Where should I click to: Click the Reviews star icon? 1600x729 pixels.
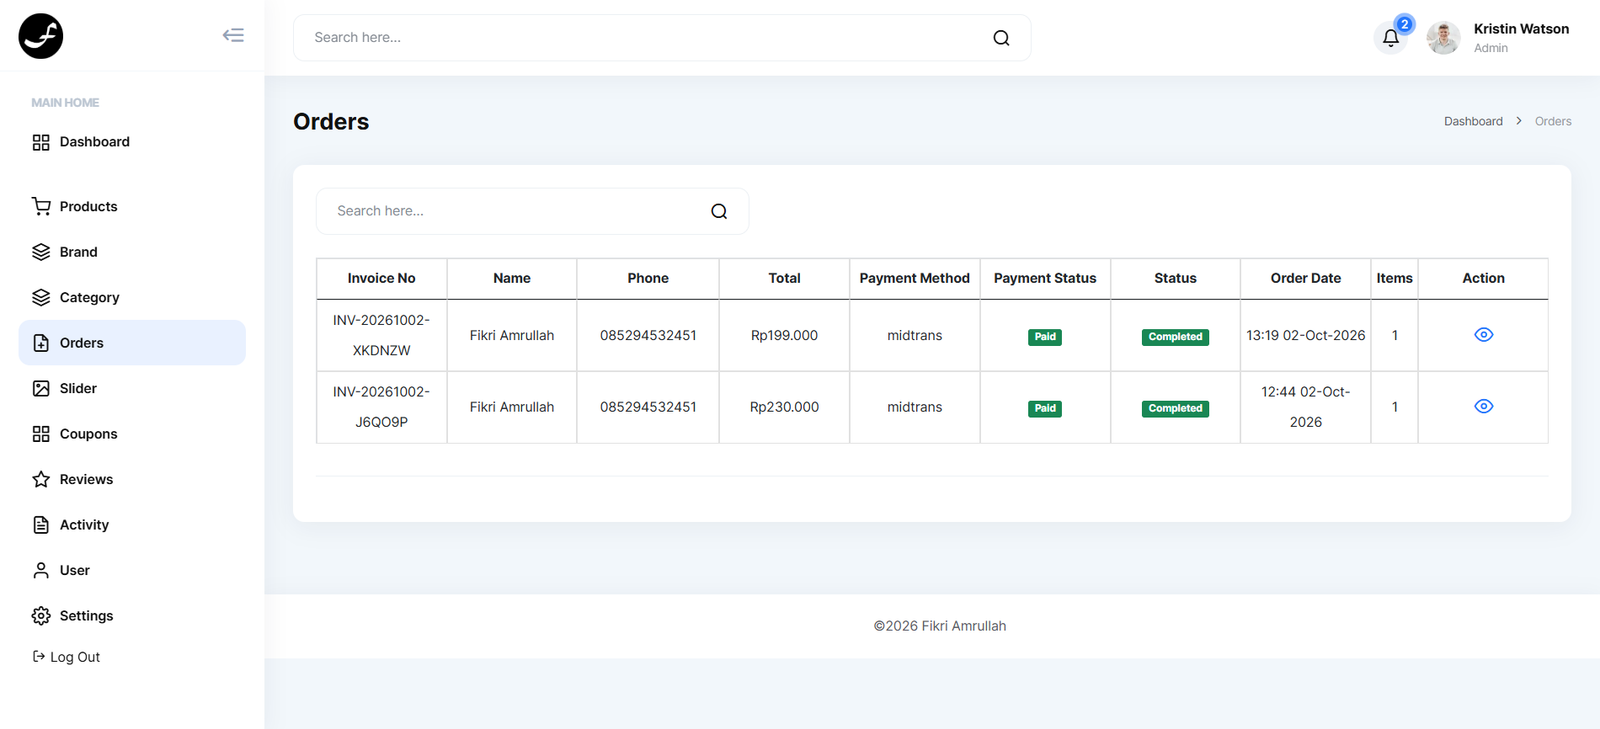(41, 479)
